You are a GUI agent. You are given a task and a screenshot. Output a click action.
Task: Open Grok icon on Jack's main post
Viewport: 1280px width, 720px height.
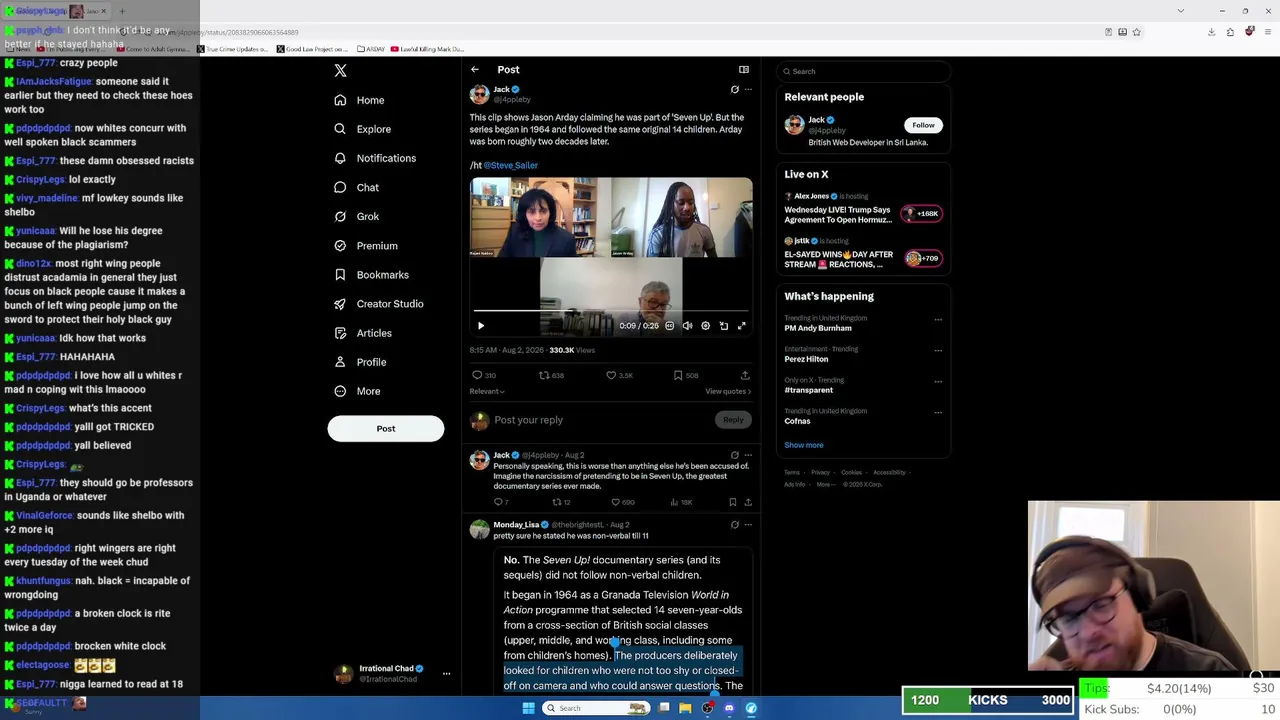[x=735, y=90]
